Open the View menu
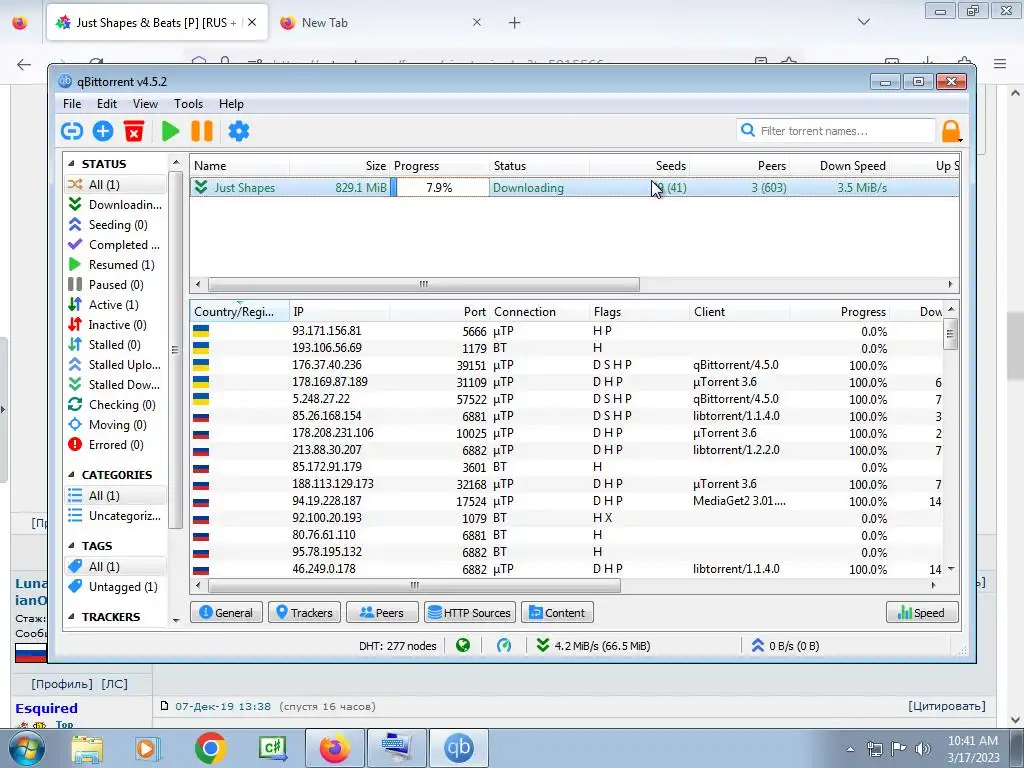Screen dimensions: 1024x768 (145, 104)
